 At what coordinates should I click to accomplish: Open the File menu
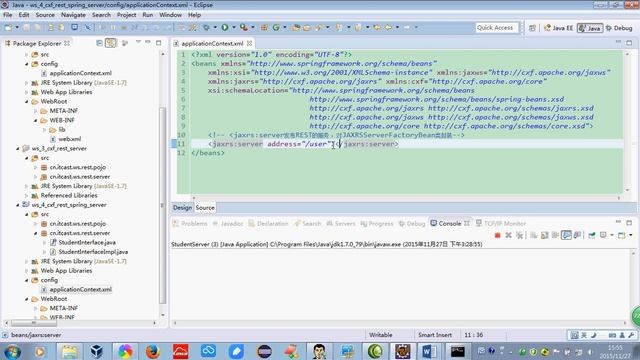(8, 15)
